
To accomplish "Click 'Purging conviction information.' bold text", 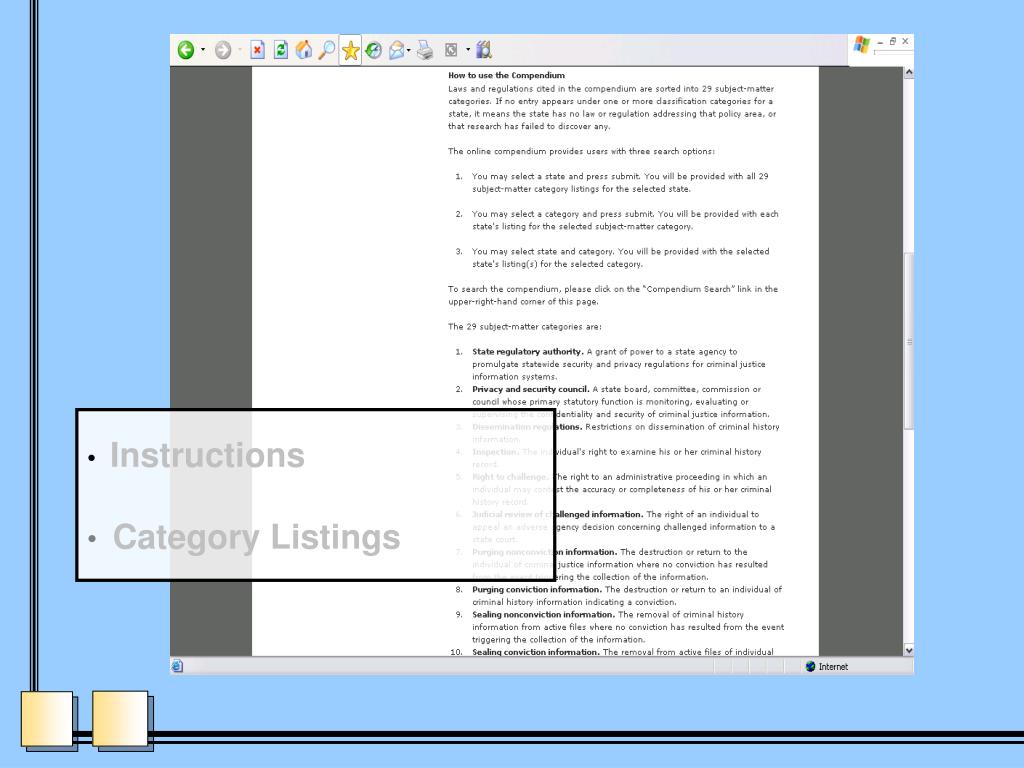I will [537, 589].
